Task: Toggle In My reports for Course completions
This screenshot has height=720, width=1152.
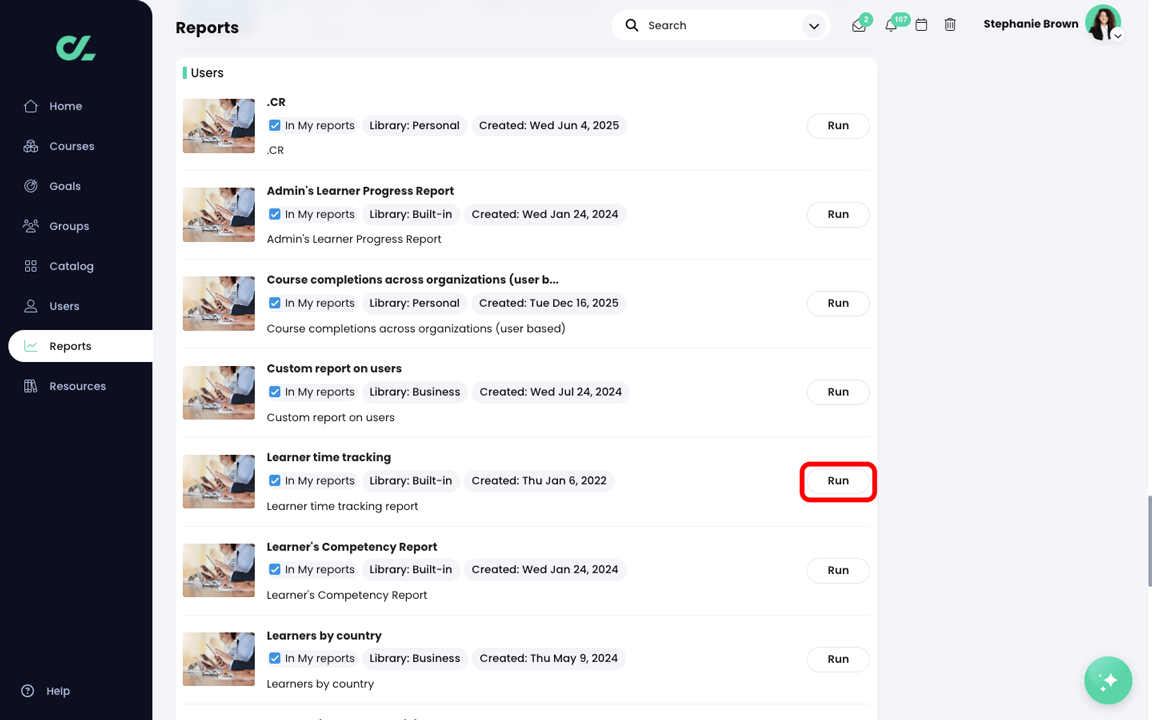Action: pyautogui.click(x=275, y=303)
